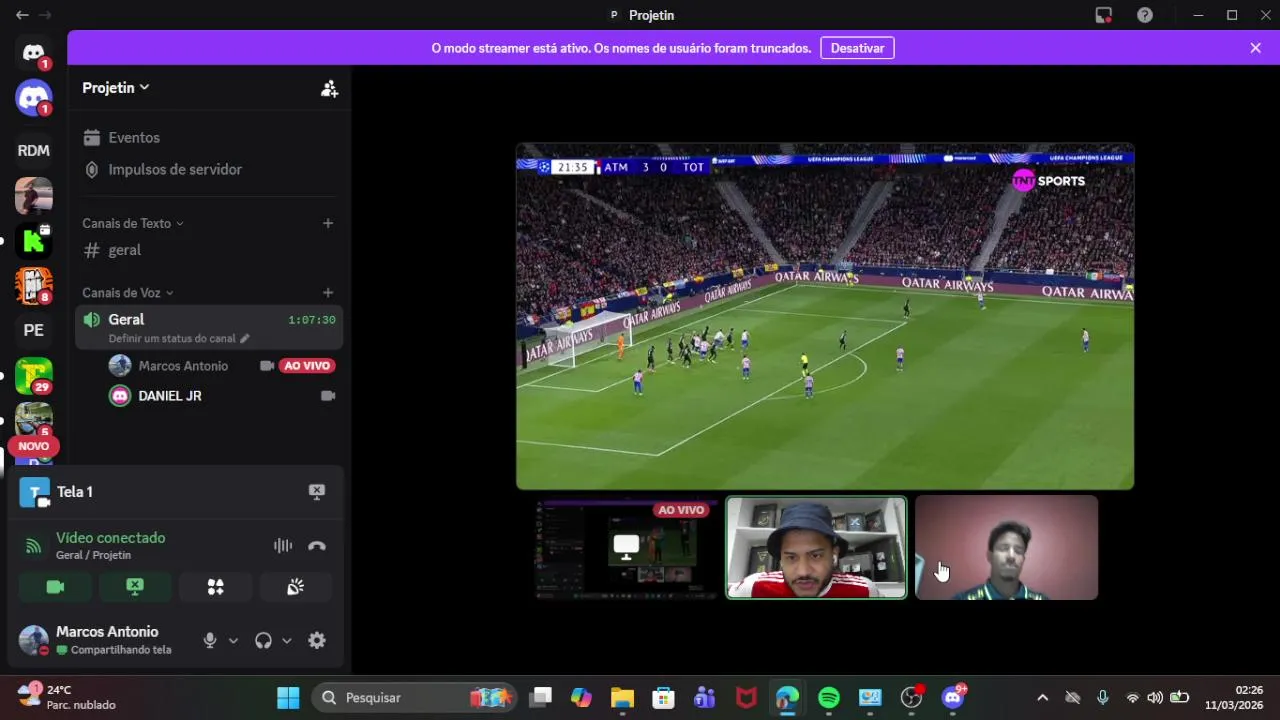Viewport: 1280px width, 720px height.
Task: Click the main football stream video
Action: (x=825, y=317)
